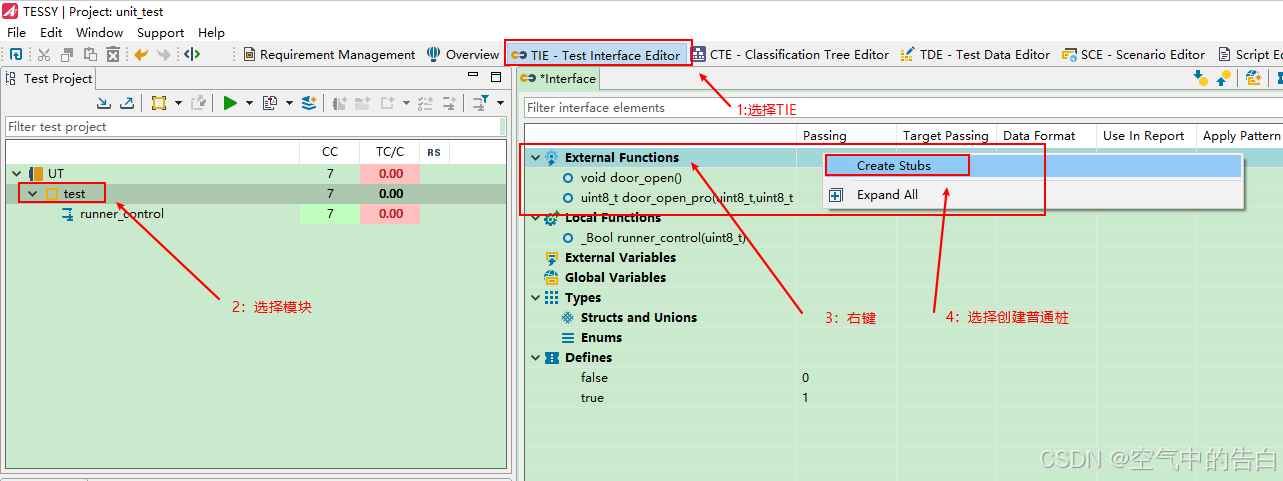The height and width of the screenshot is (481, 1283).
Task: Click the balloon icon next to Overview
Action: click(x=433, y=54)
